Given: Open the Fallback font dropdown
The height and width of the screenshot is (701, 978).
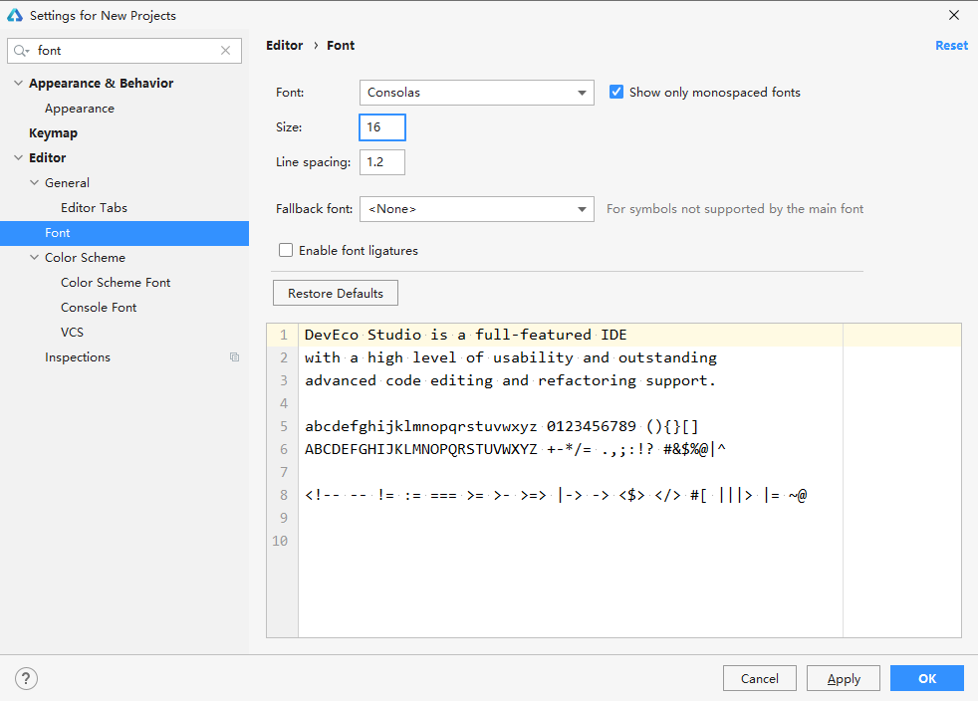Looking at the screenshot, I should click(477, 209).
